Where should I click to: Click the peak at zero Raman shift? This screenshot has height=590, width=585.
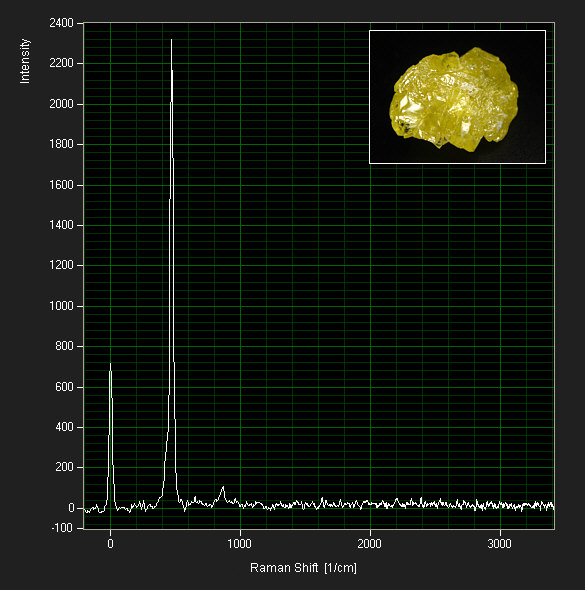coord(110,364)
